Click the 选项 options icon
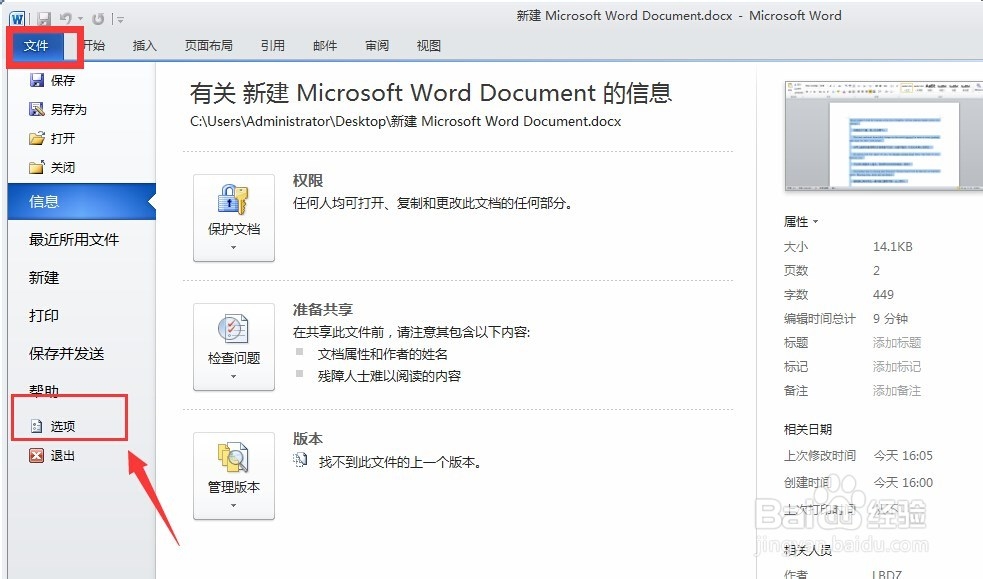Image resolution: width=983 pixels, height=579 pixels. [x=37, y=426]
